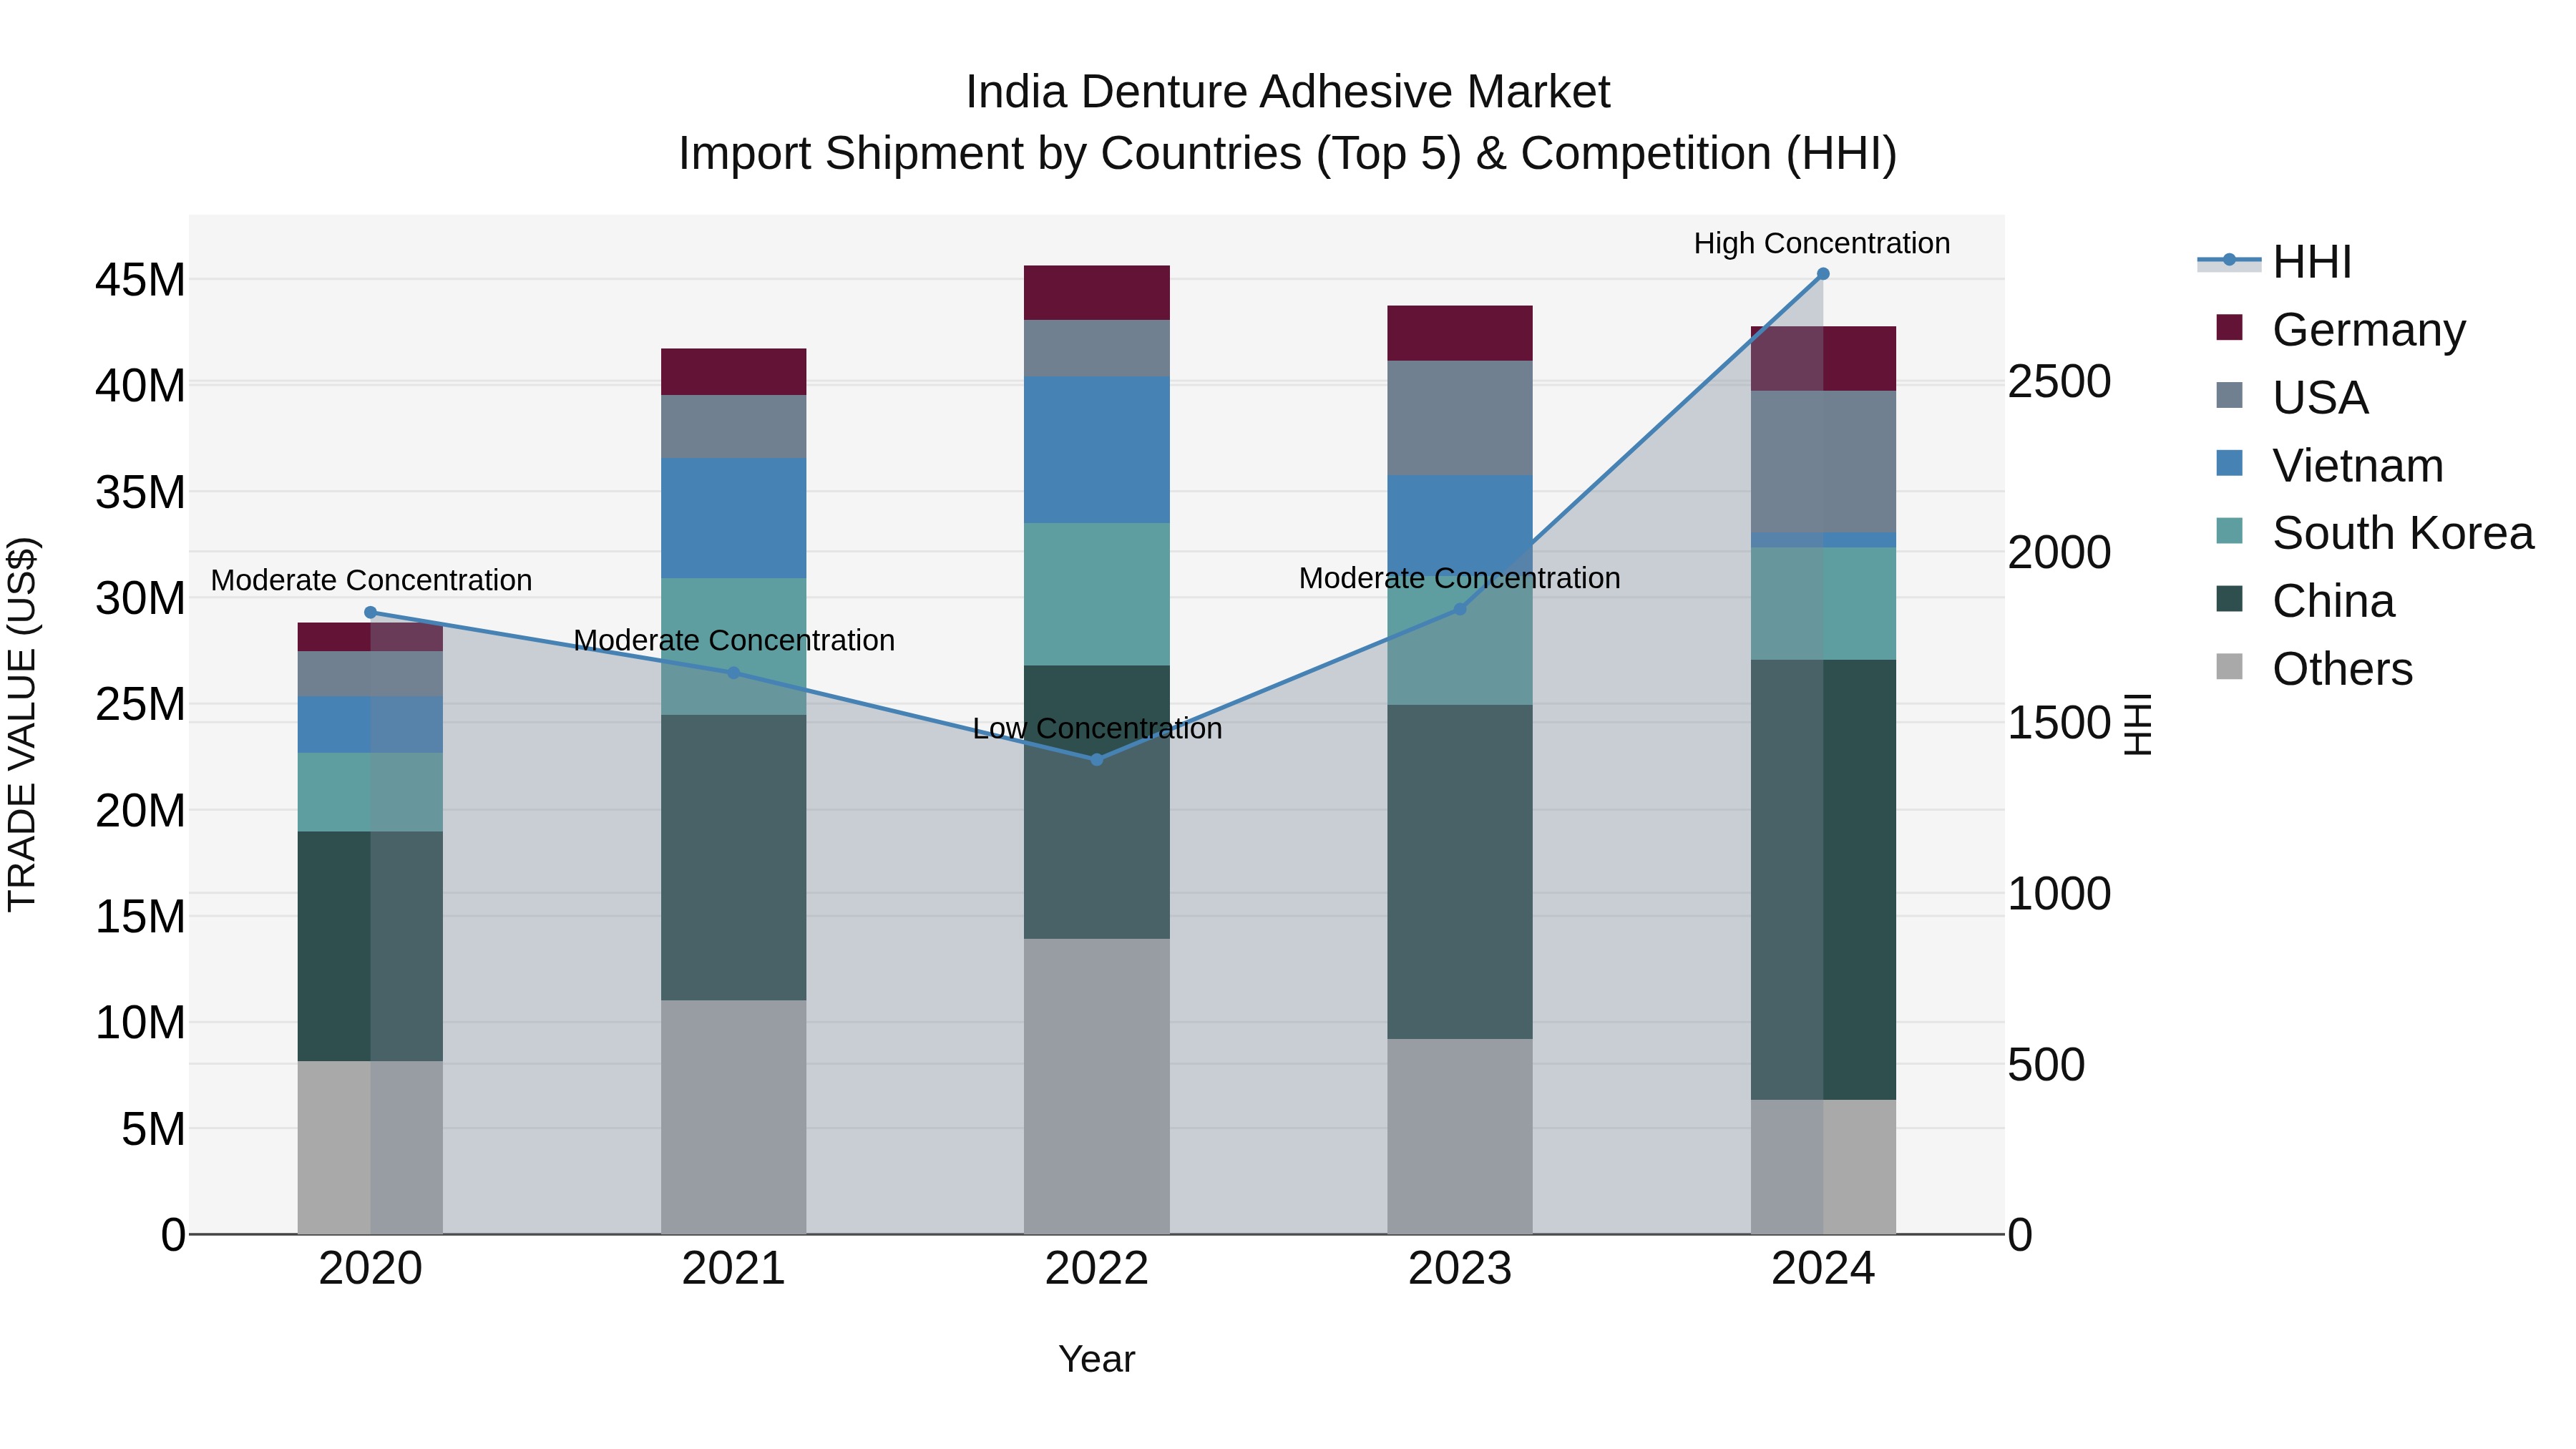This screenshot has width=2576, height=1449.
Task: Click the Vietnam segment of 2022 bar
Action: 1097,450
